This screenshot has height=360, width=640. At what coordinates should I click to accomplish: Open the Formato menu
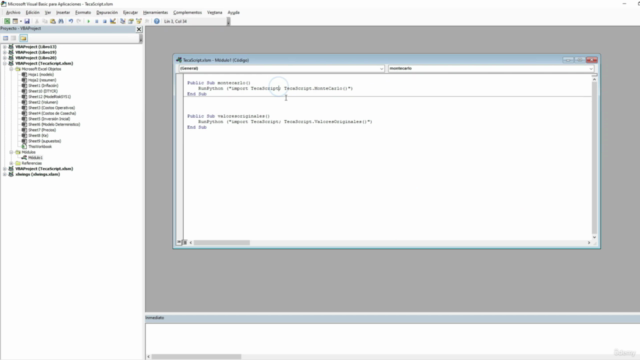pos(83,13)
